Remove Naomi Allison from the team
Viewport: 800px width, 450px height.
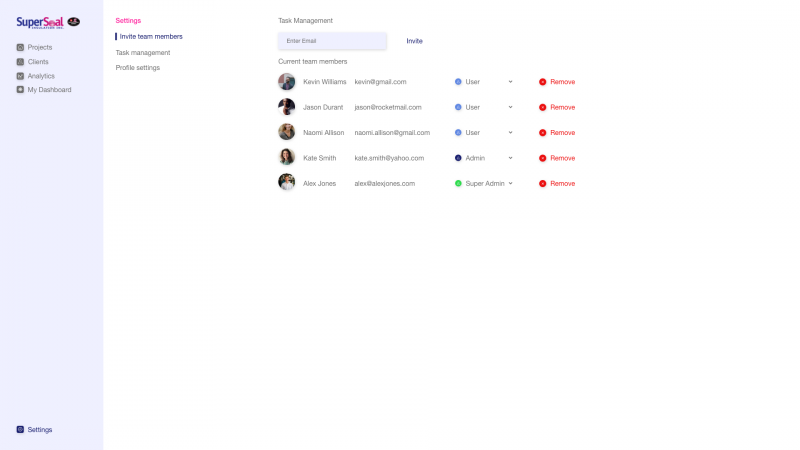(557, 133)
